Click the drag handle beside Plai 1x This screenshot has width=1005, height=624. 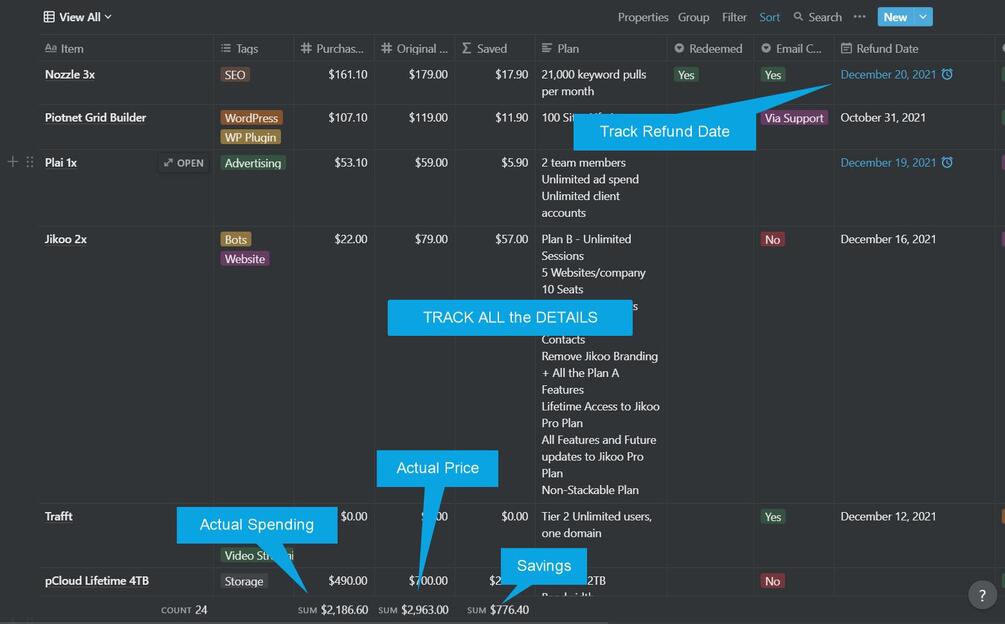tap(29, 162)
